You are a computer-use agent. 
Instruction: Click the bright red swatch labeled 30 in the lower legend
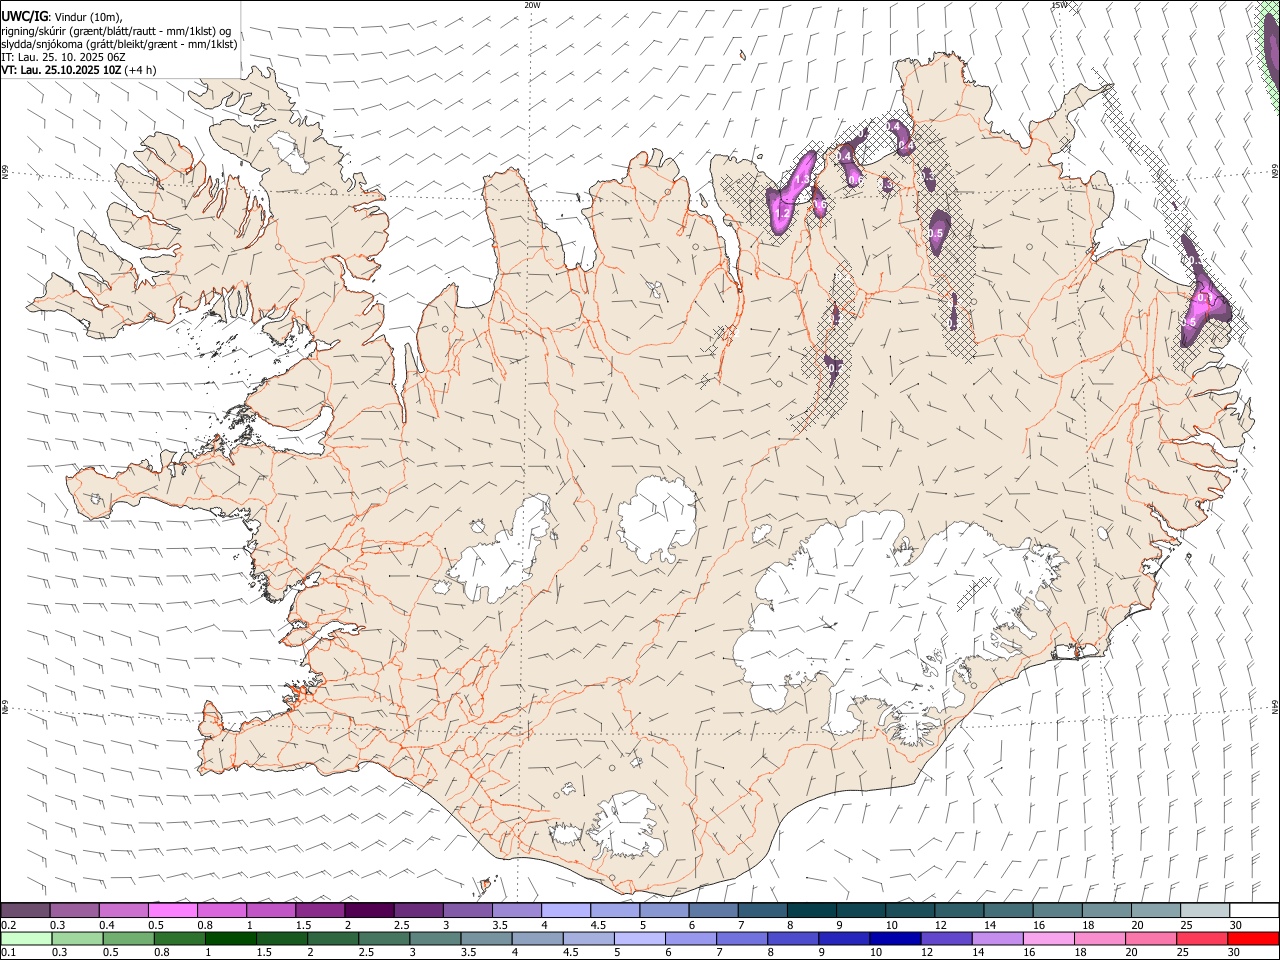tap(1253, 938)
